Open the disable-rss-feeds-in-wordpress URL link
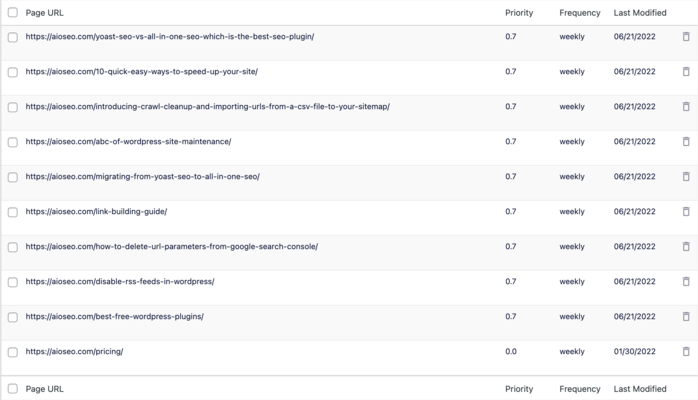Screen dimensions: 698x400 point(120,282)
